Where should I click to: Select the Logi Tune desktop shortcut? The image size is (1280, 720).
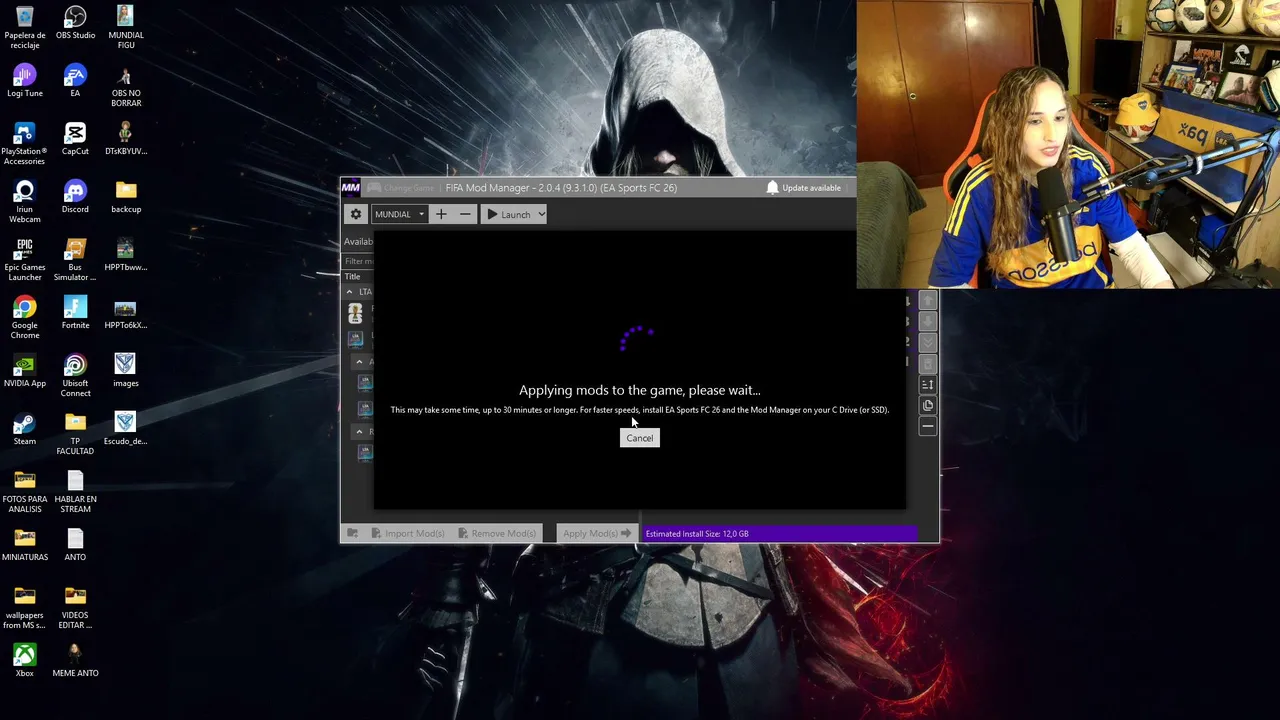click(25, 82)
